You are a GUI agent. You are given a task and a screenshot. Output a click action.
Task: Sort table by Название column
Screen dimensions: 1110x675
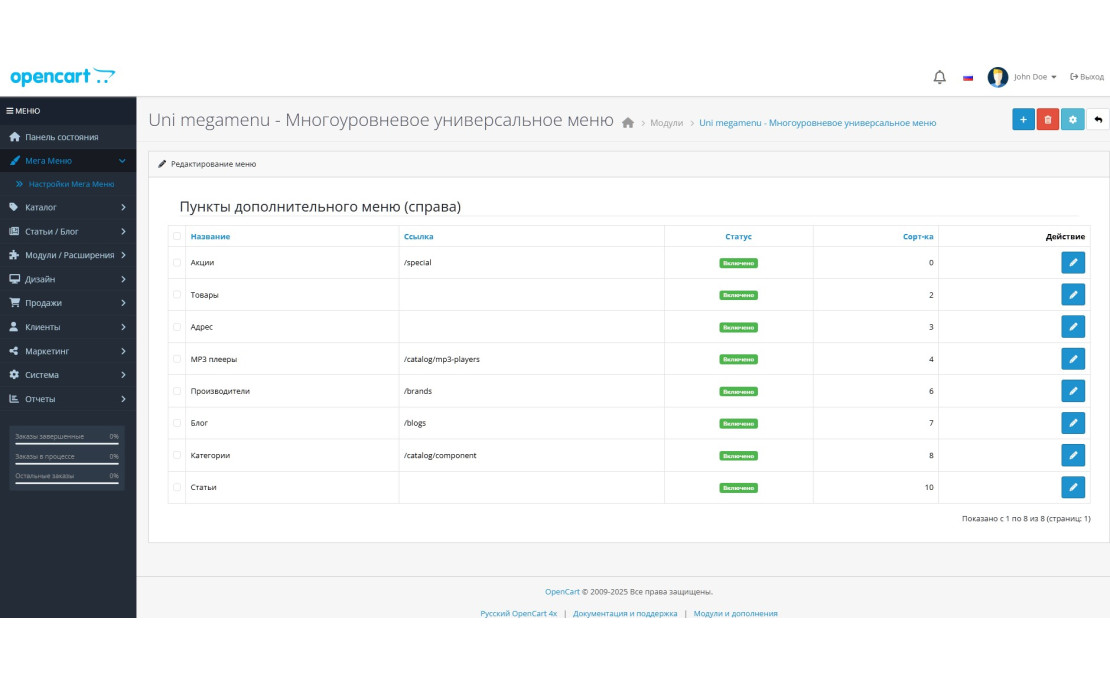pos(210,236)
